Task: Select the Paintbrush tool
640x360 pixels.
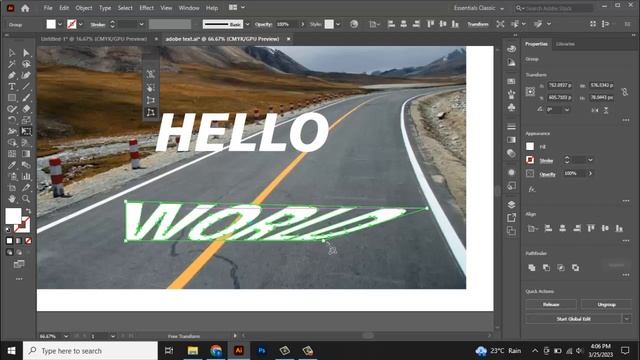Action: click(26, 98)
